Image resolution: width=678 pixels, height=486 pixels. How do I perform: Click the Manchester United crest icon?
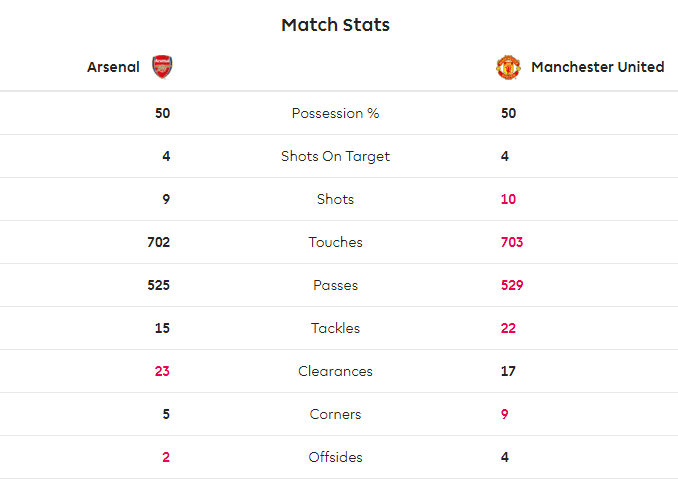(x=509, y=67)
